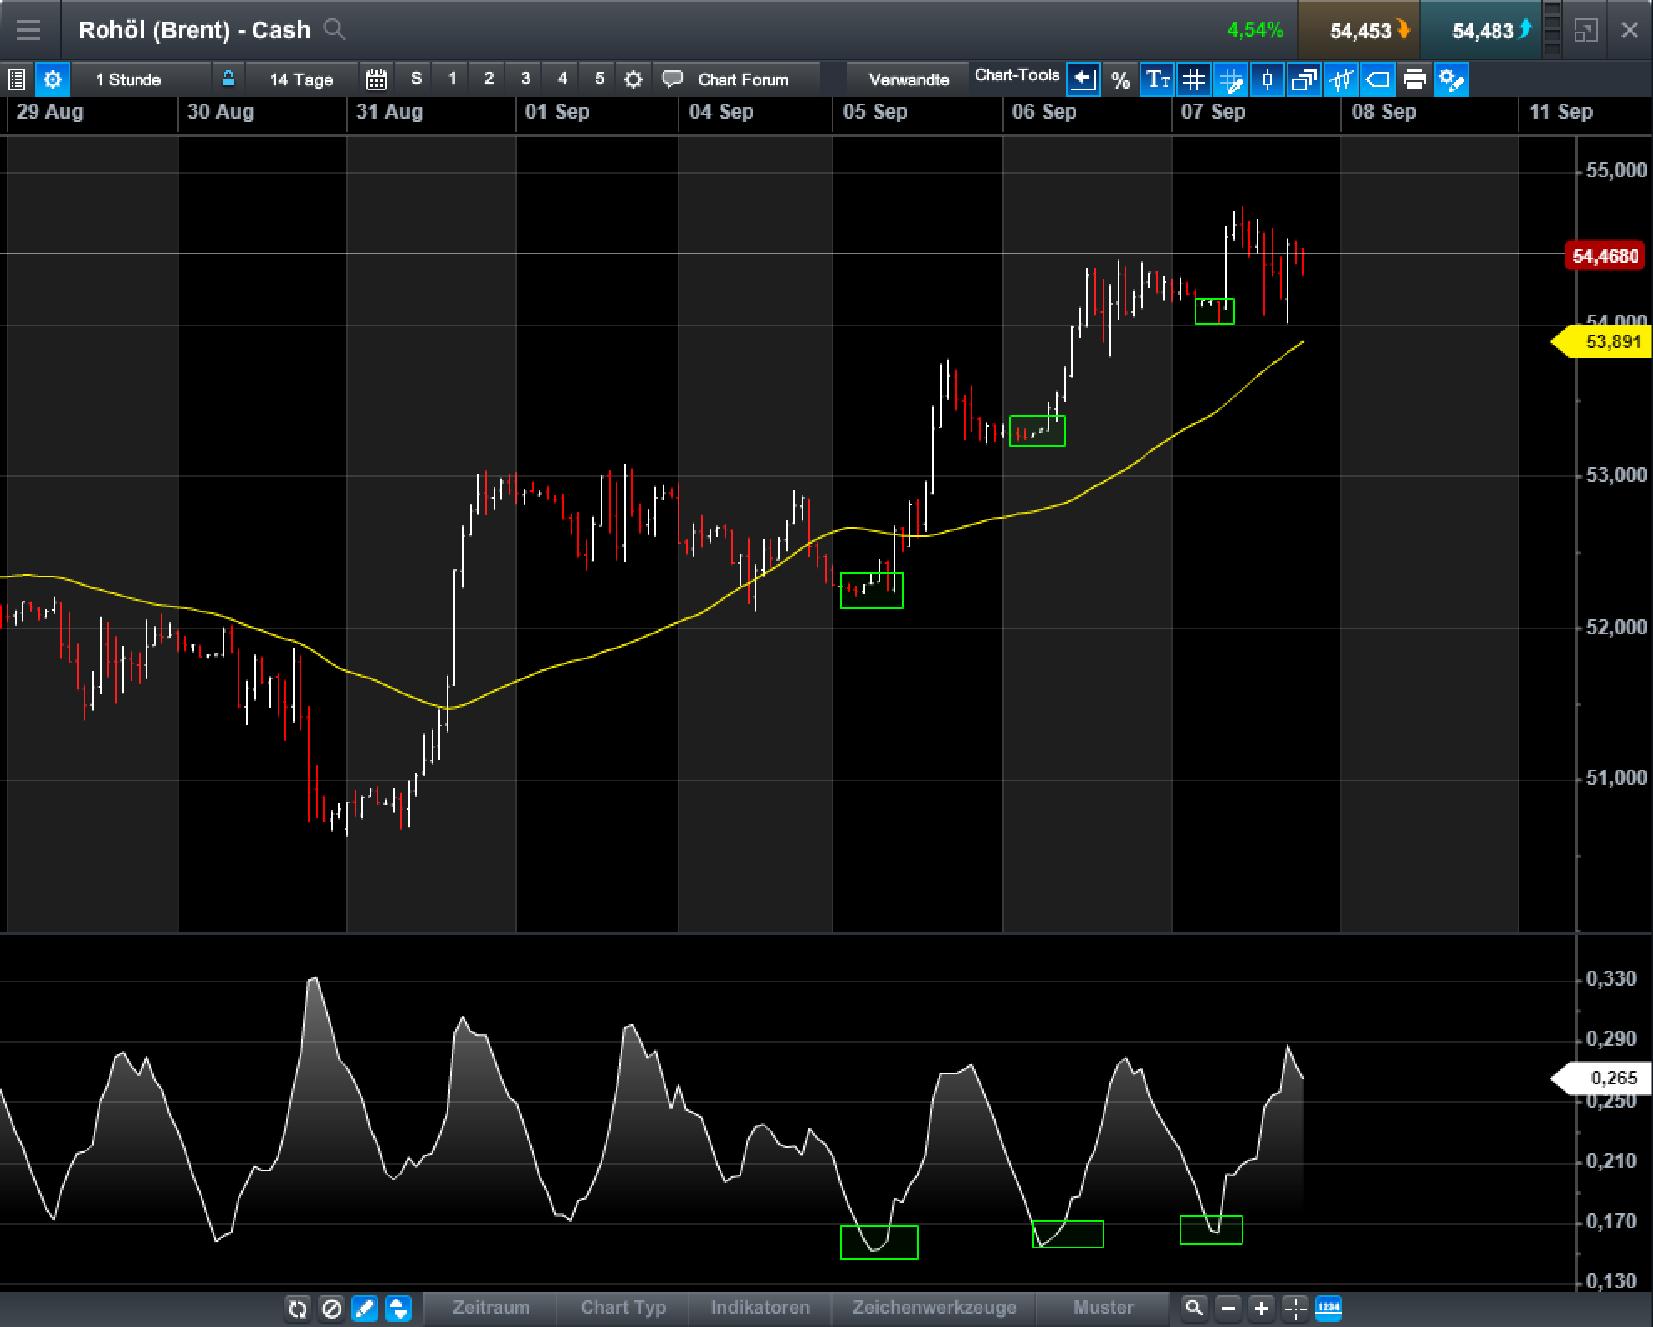The height and width of the screenshot is (1327, 1653).
Task: Open the Zeitraum dropdown
Action: click(490, 1308)
